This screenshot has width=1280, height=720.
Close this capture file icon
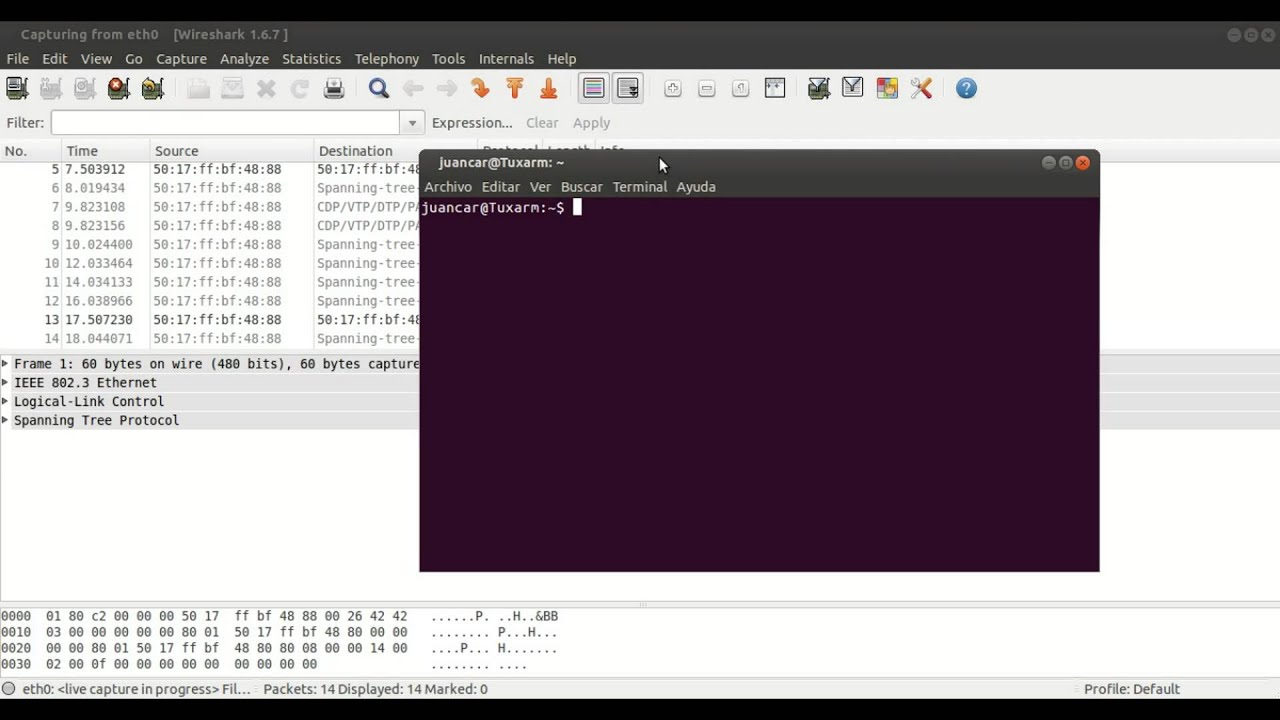point(266,89)
